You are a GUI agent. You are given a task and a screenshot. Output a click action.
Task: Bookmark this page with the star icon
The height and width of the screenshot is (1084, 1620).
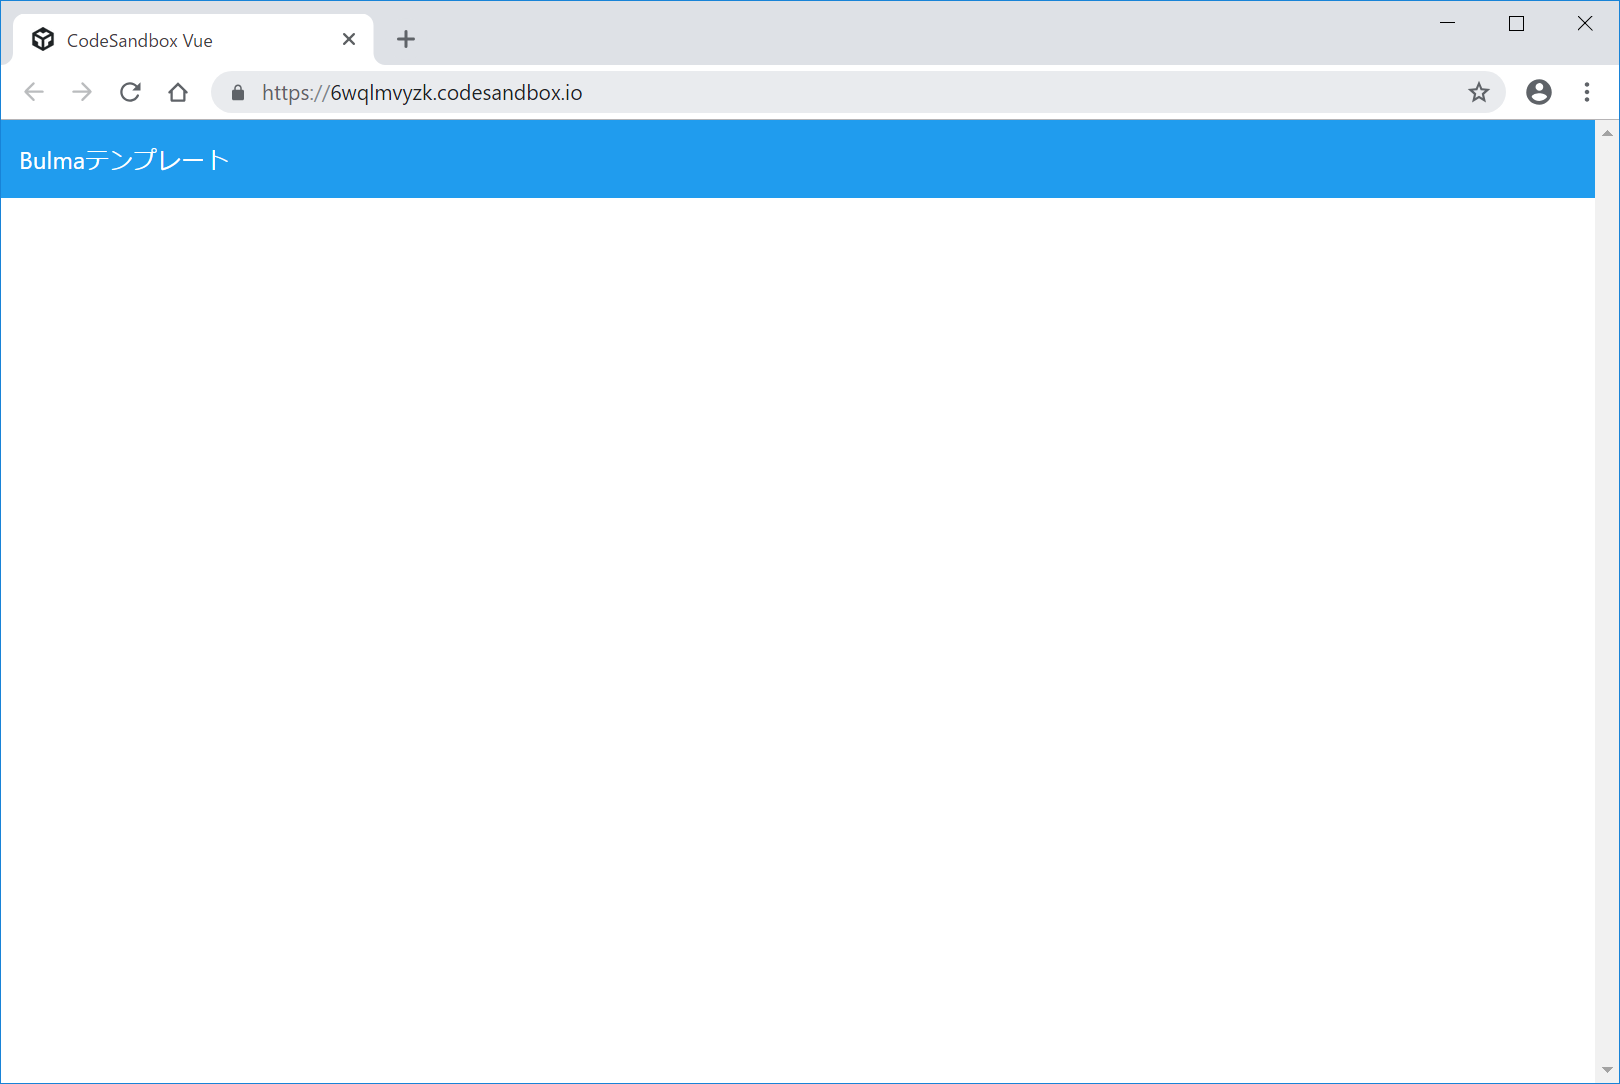coord(1478,93)
